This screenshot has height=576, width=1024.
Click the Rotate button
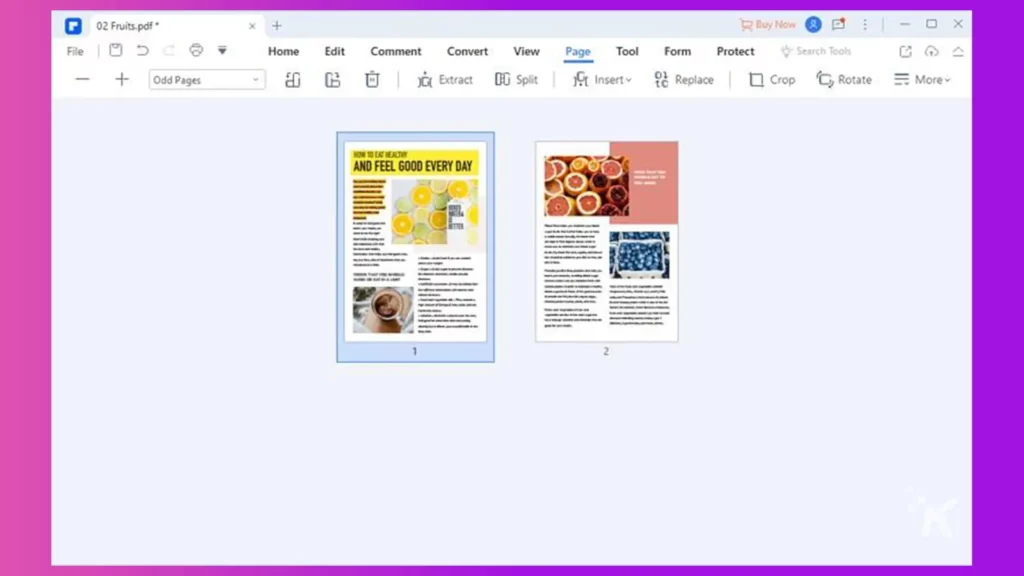[844, 80]
